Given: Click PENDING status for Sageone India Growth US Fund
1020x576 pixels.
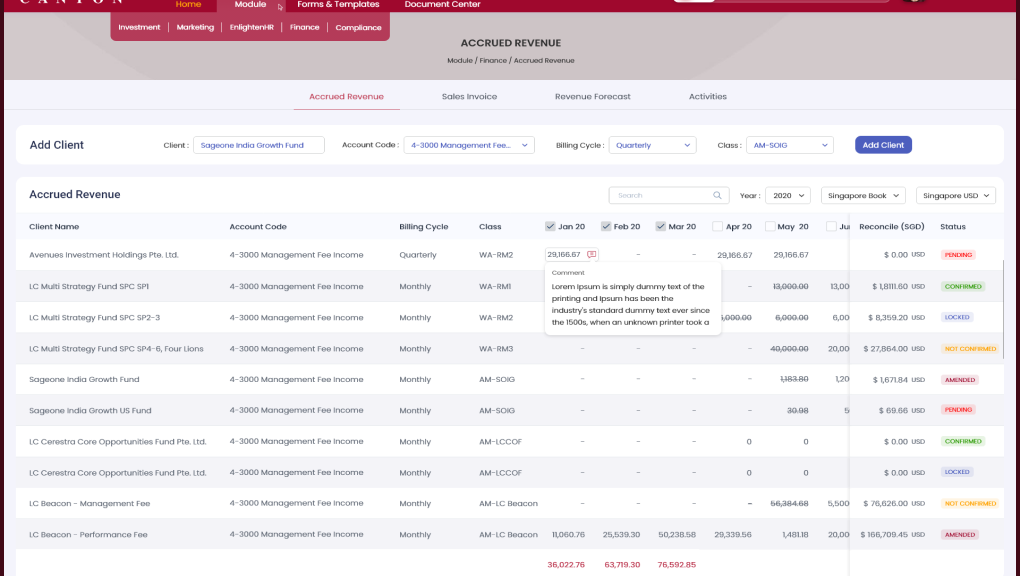Looking at the screenshot, I should [958, 409].
